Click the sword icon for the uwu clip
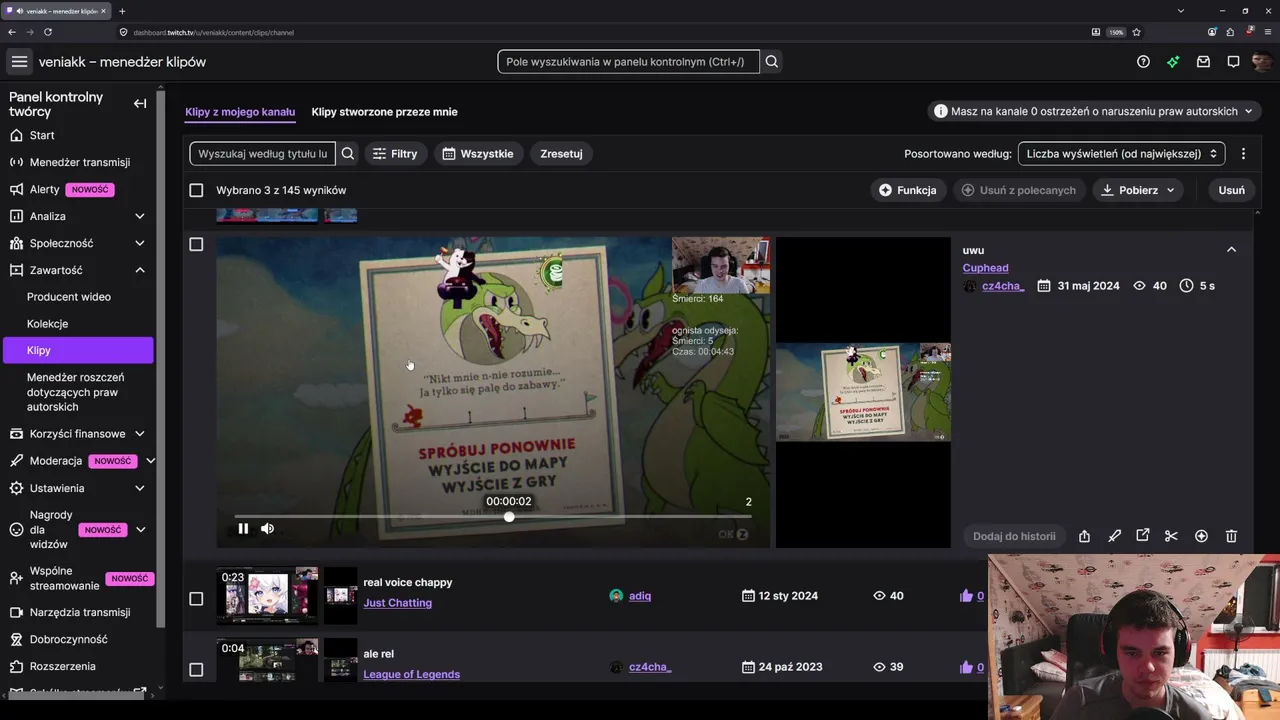Viewport: 1280px width, 720px height. point(1114,536)
